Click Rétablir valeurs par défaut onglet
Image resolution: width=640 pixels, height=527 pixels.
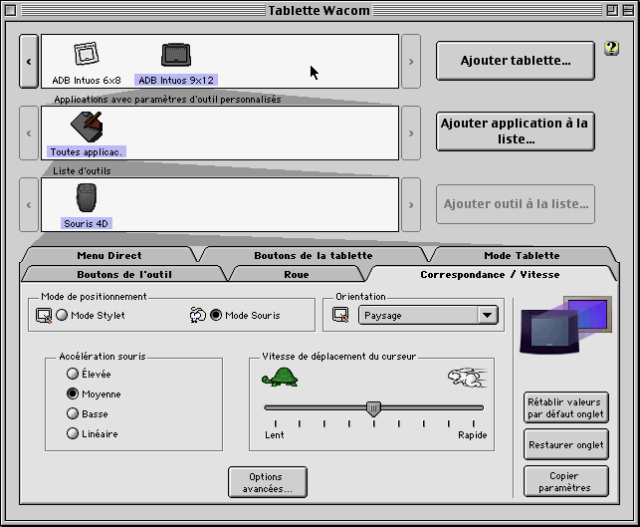tap(566, 407)
